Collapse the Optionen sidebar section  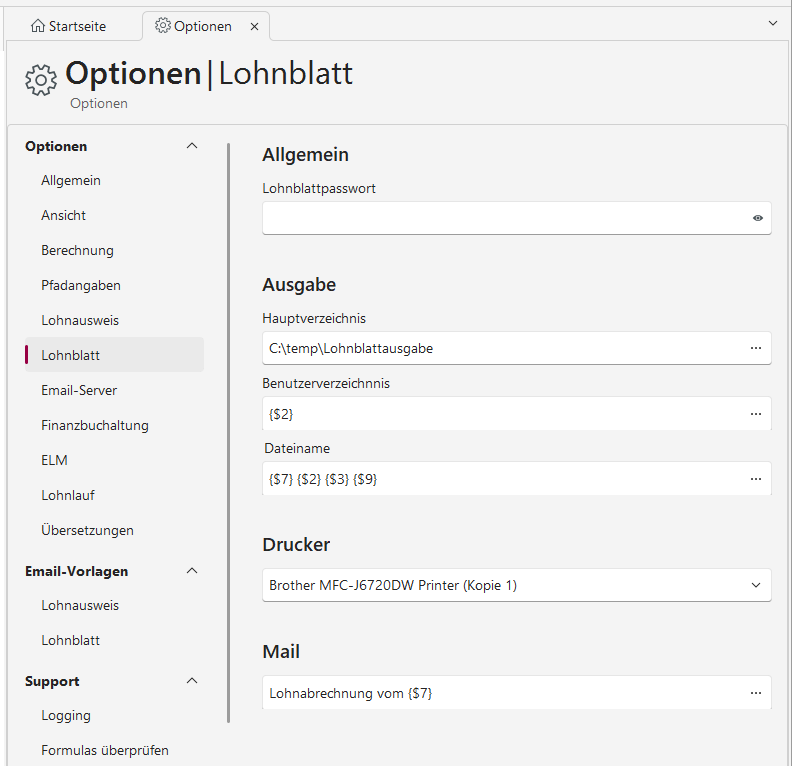(192, 146)
